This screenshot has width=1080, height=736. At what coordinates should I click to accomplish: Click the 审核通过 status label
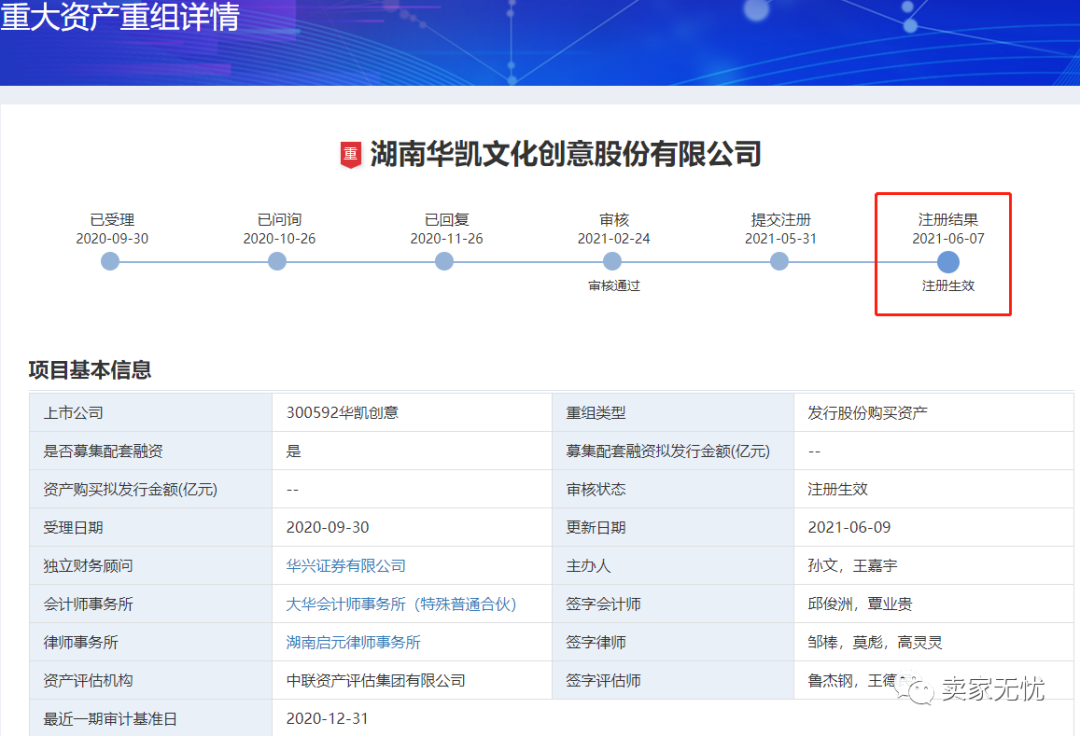(612, 285)
